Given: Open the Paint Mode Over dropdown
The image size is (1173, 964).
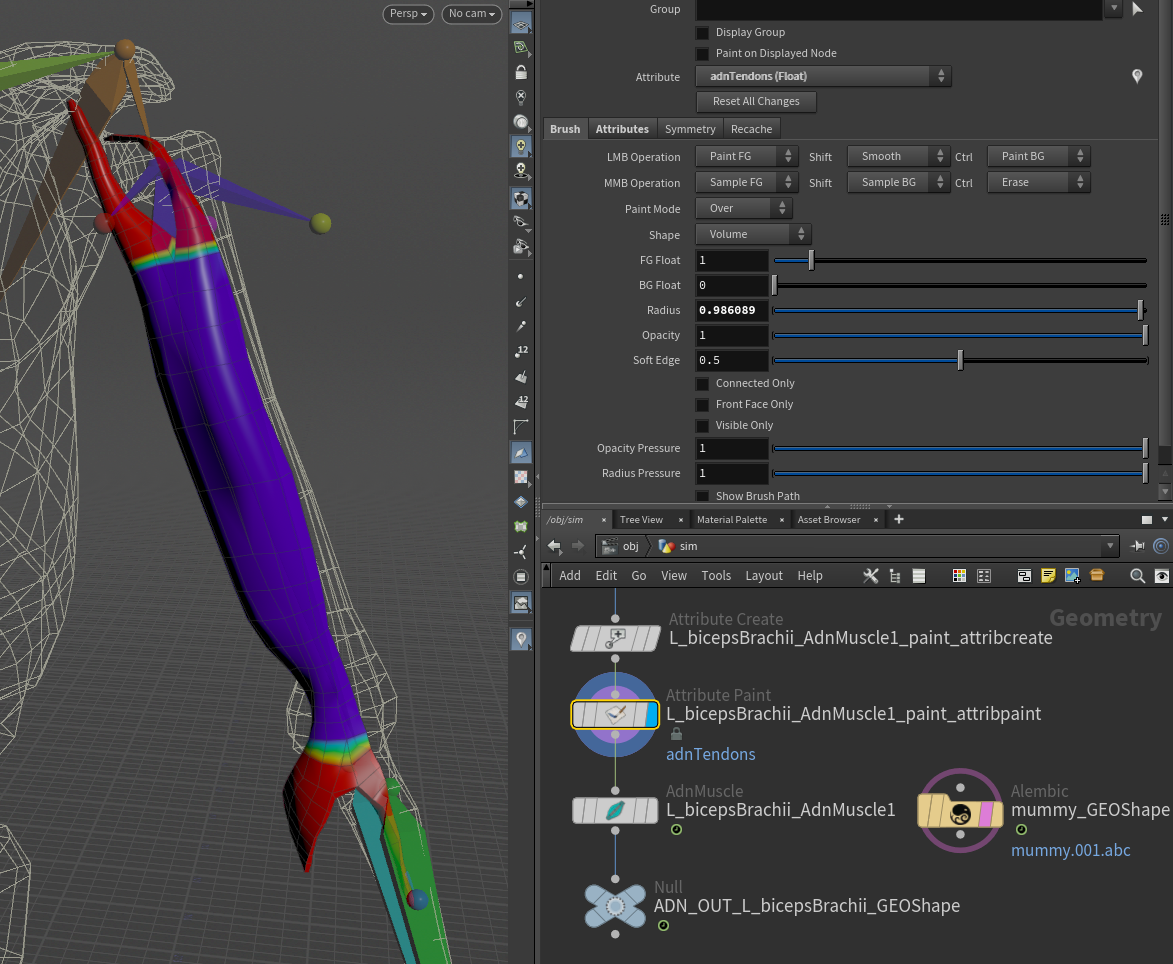Looking at the screenshot, I should tap(744, 209).
